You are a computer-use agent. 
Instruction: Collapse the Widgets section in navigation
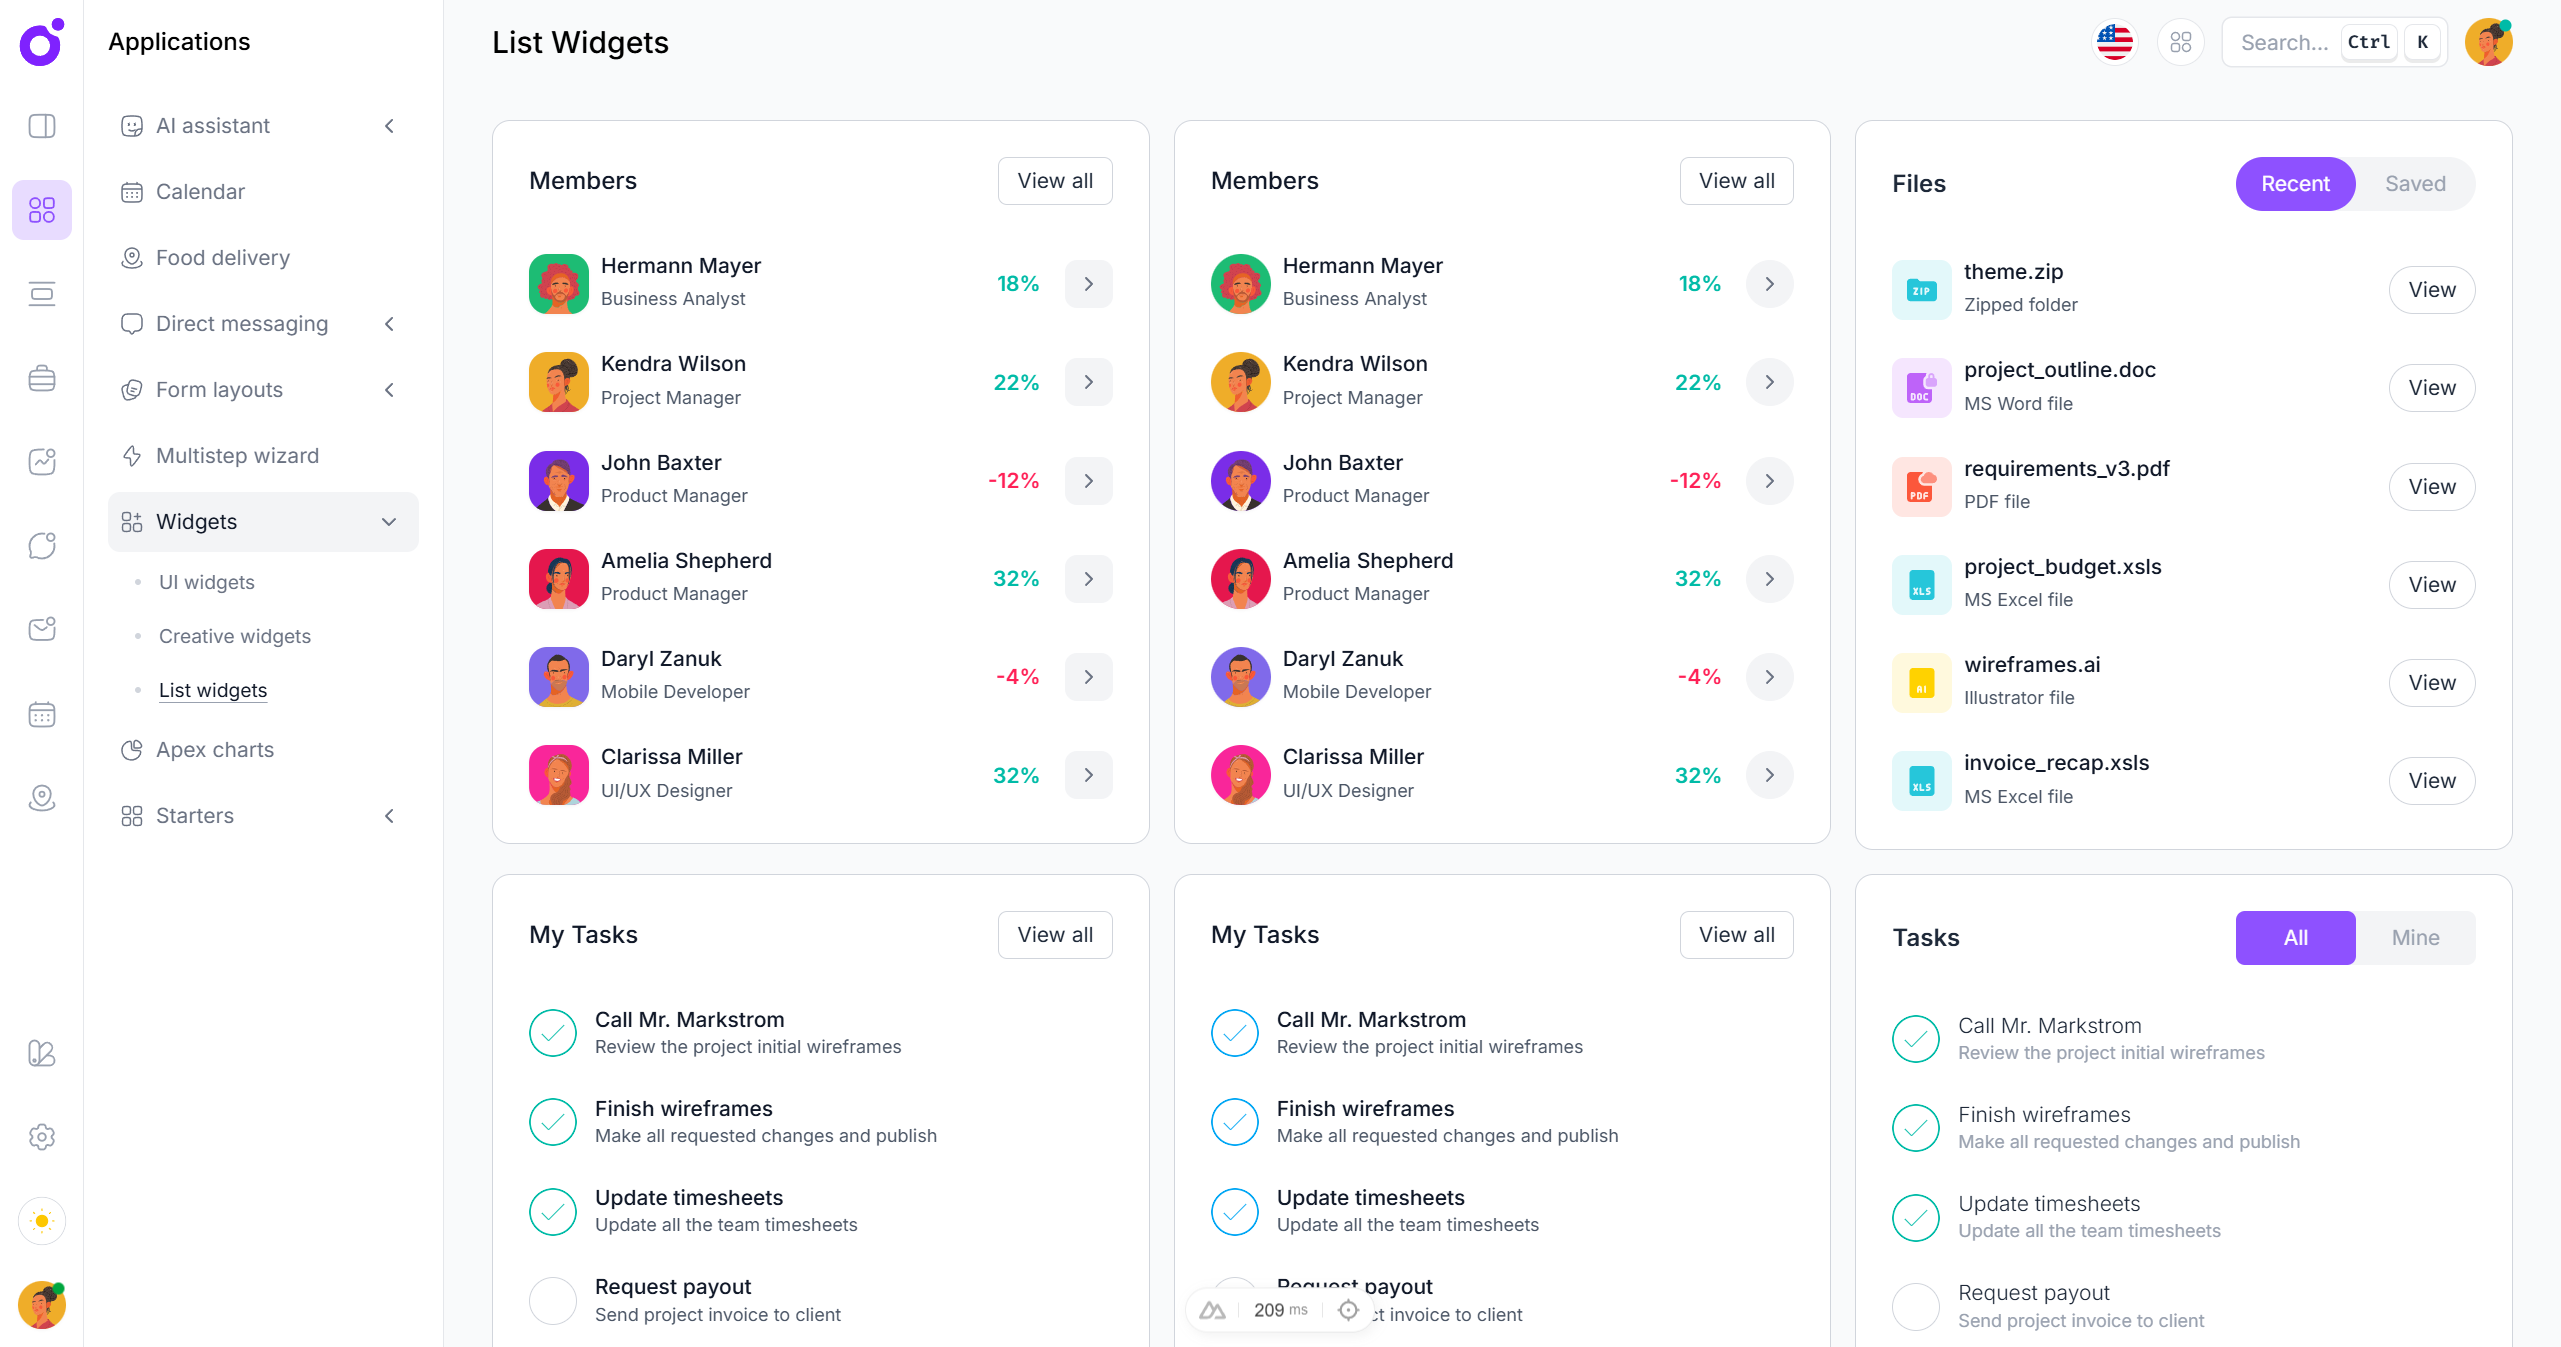pyautogui.click(x=389, y=521)
